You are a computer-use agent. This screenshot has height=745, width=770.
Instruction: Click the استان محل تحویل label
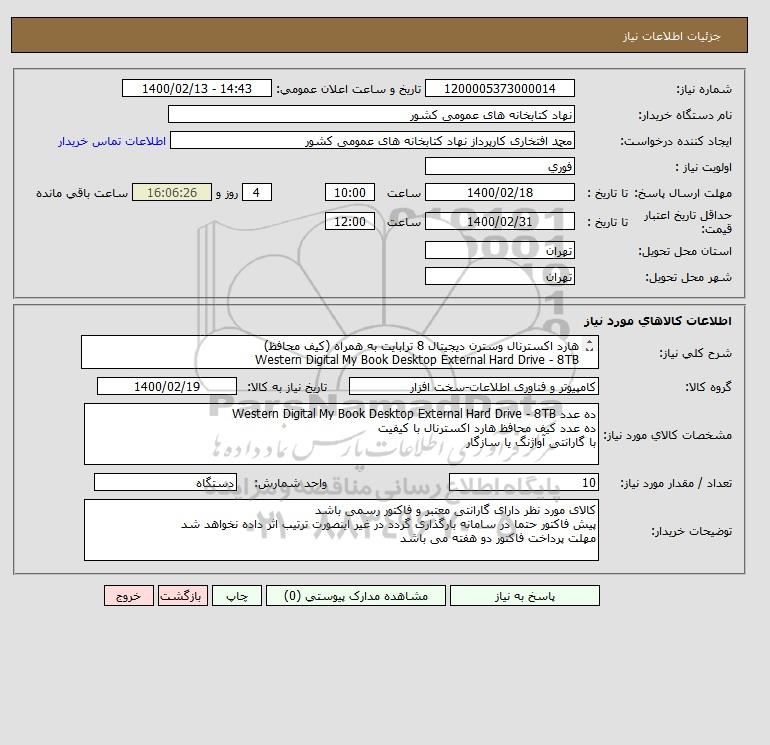(685, 251)
